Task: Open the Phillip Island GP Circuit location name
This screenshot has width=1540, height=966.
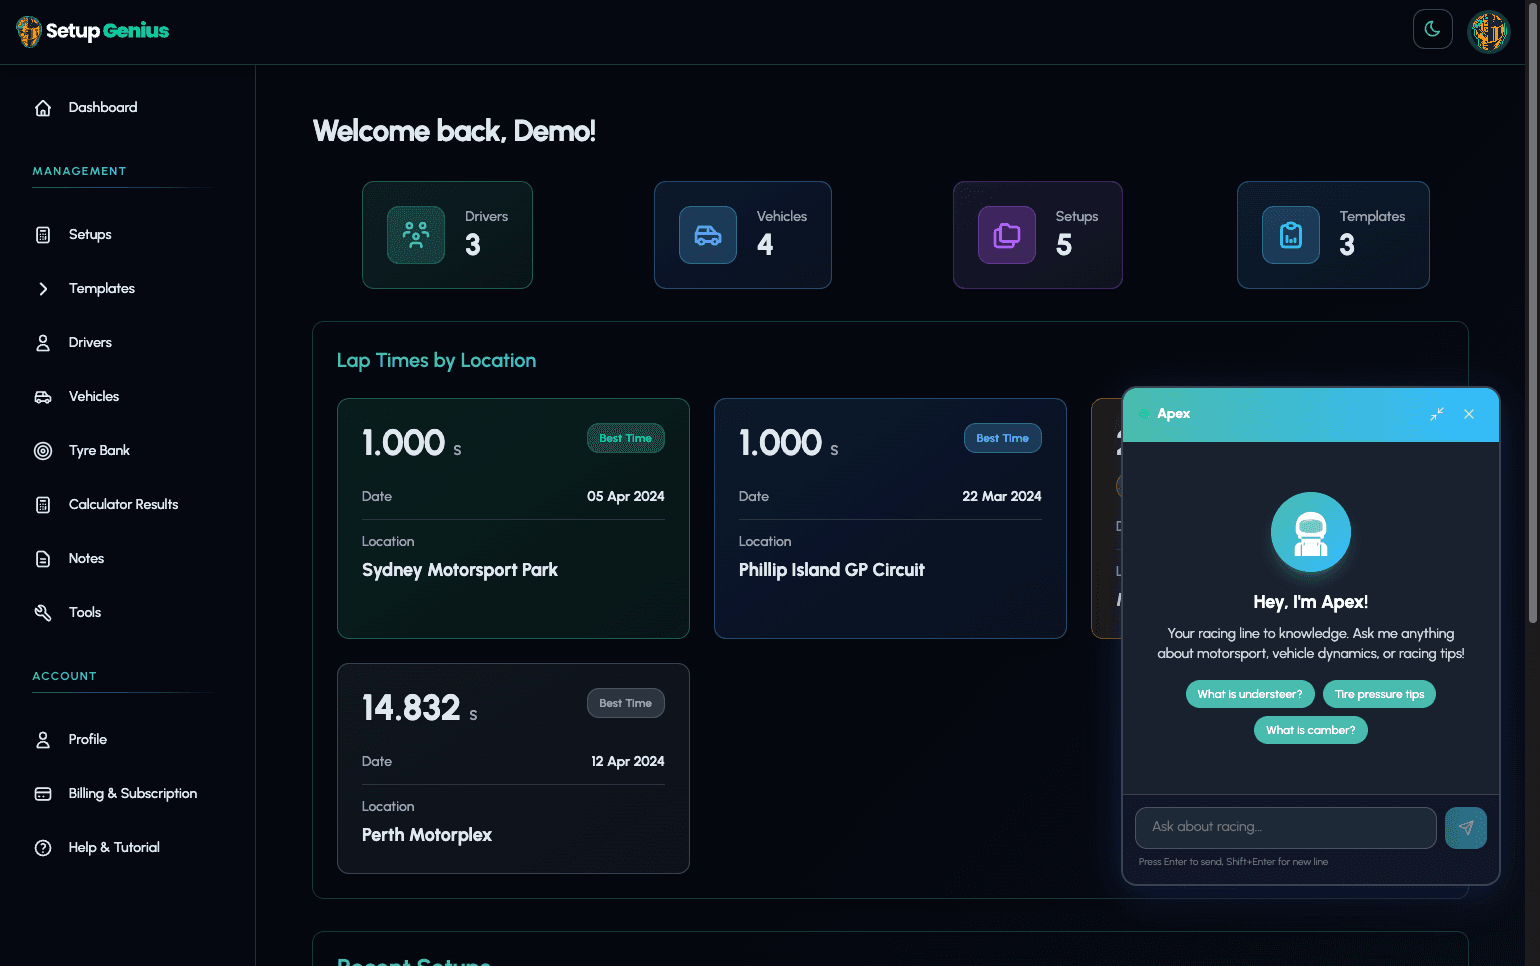Action: [832, 570]
